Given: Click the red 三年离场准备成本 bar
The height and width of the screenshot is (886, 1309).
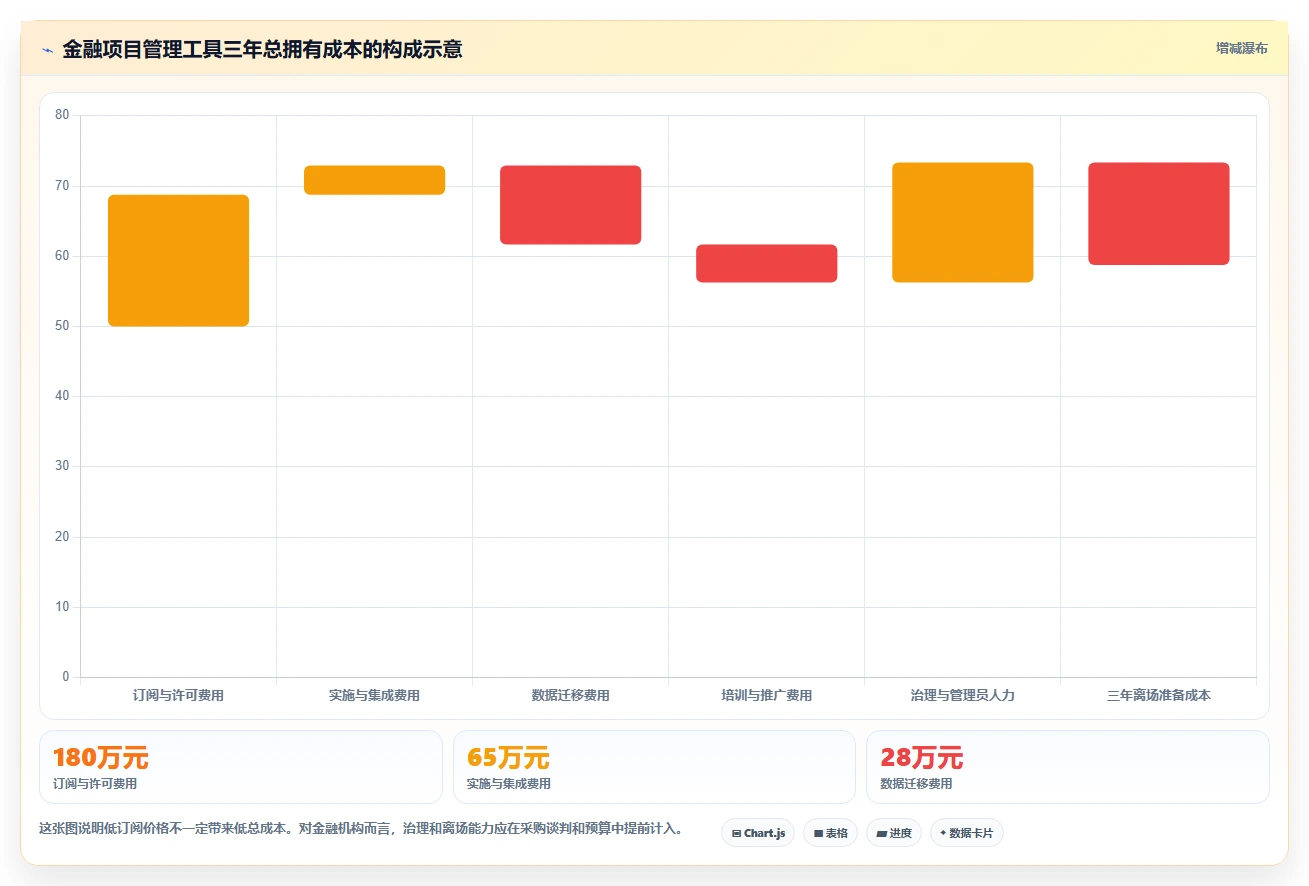Looking at the screenshot, I should 1158,214.
